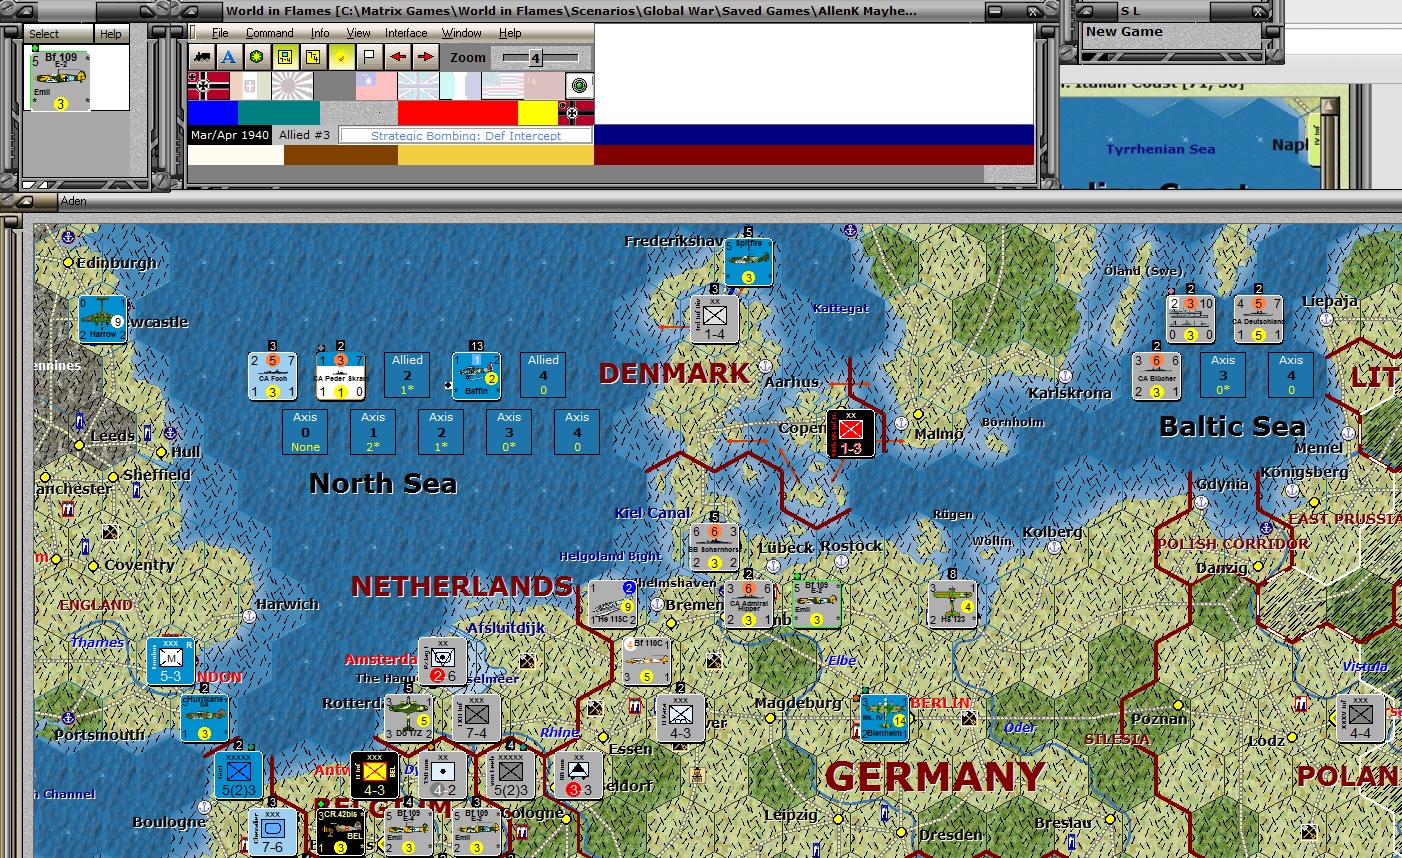
Task: Click the Mar/Apr 1940 turn label
Action: tap(230, 135)
